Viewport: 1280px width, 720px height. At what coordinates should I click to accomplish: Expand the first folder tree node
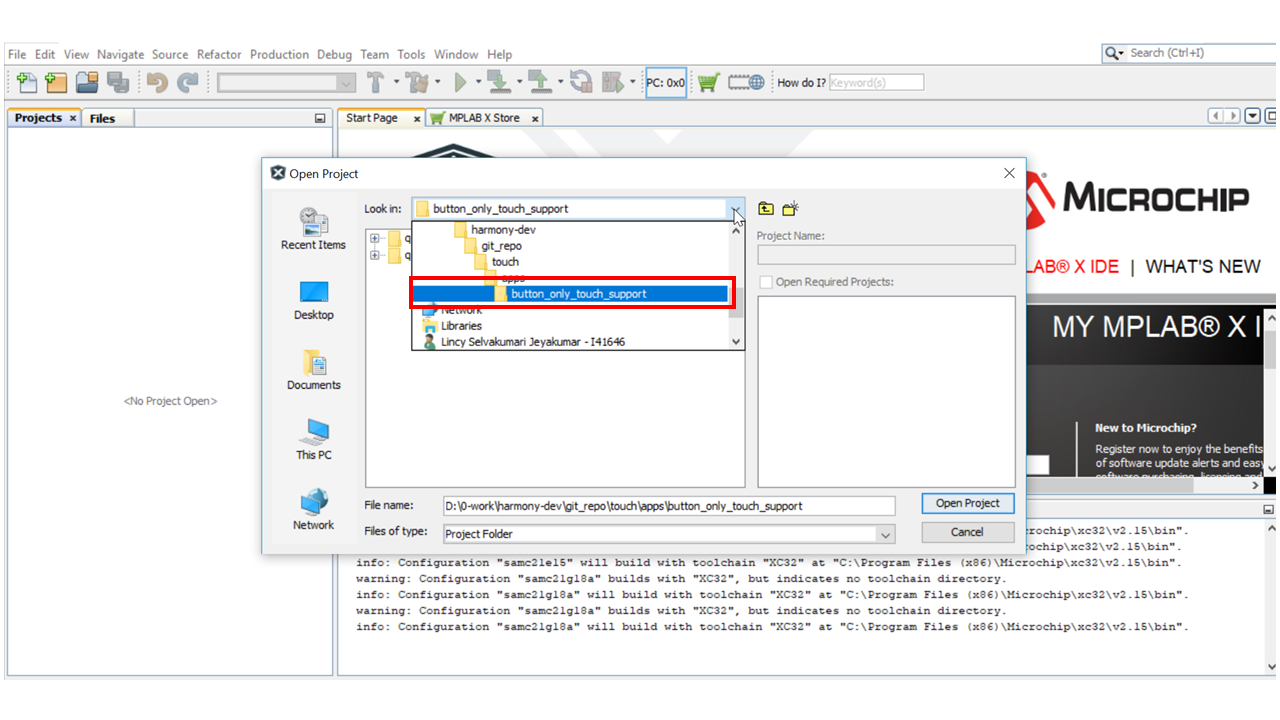tap(375, 238)
